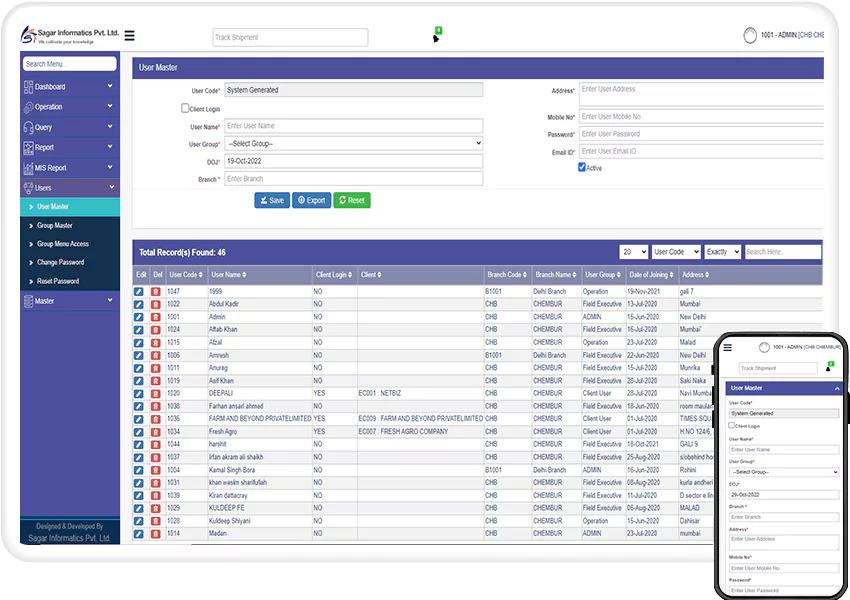Expand the MIS Report sidebar section
Screen dimensions: 850x600
pos(69,168)
